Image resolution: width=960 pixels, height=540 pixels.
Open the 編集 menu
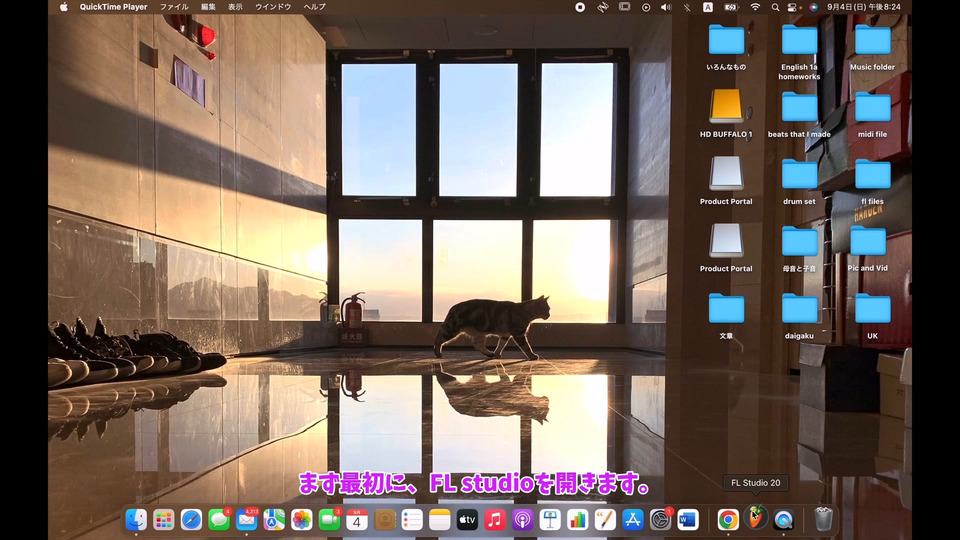pos(208,7)
